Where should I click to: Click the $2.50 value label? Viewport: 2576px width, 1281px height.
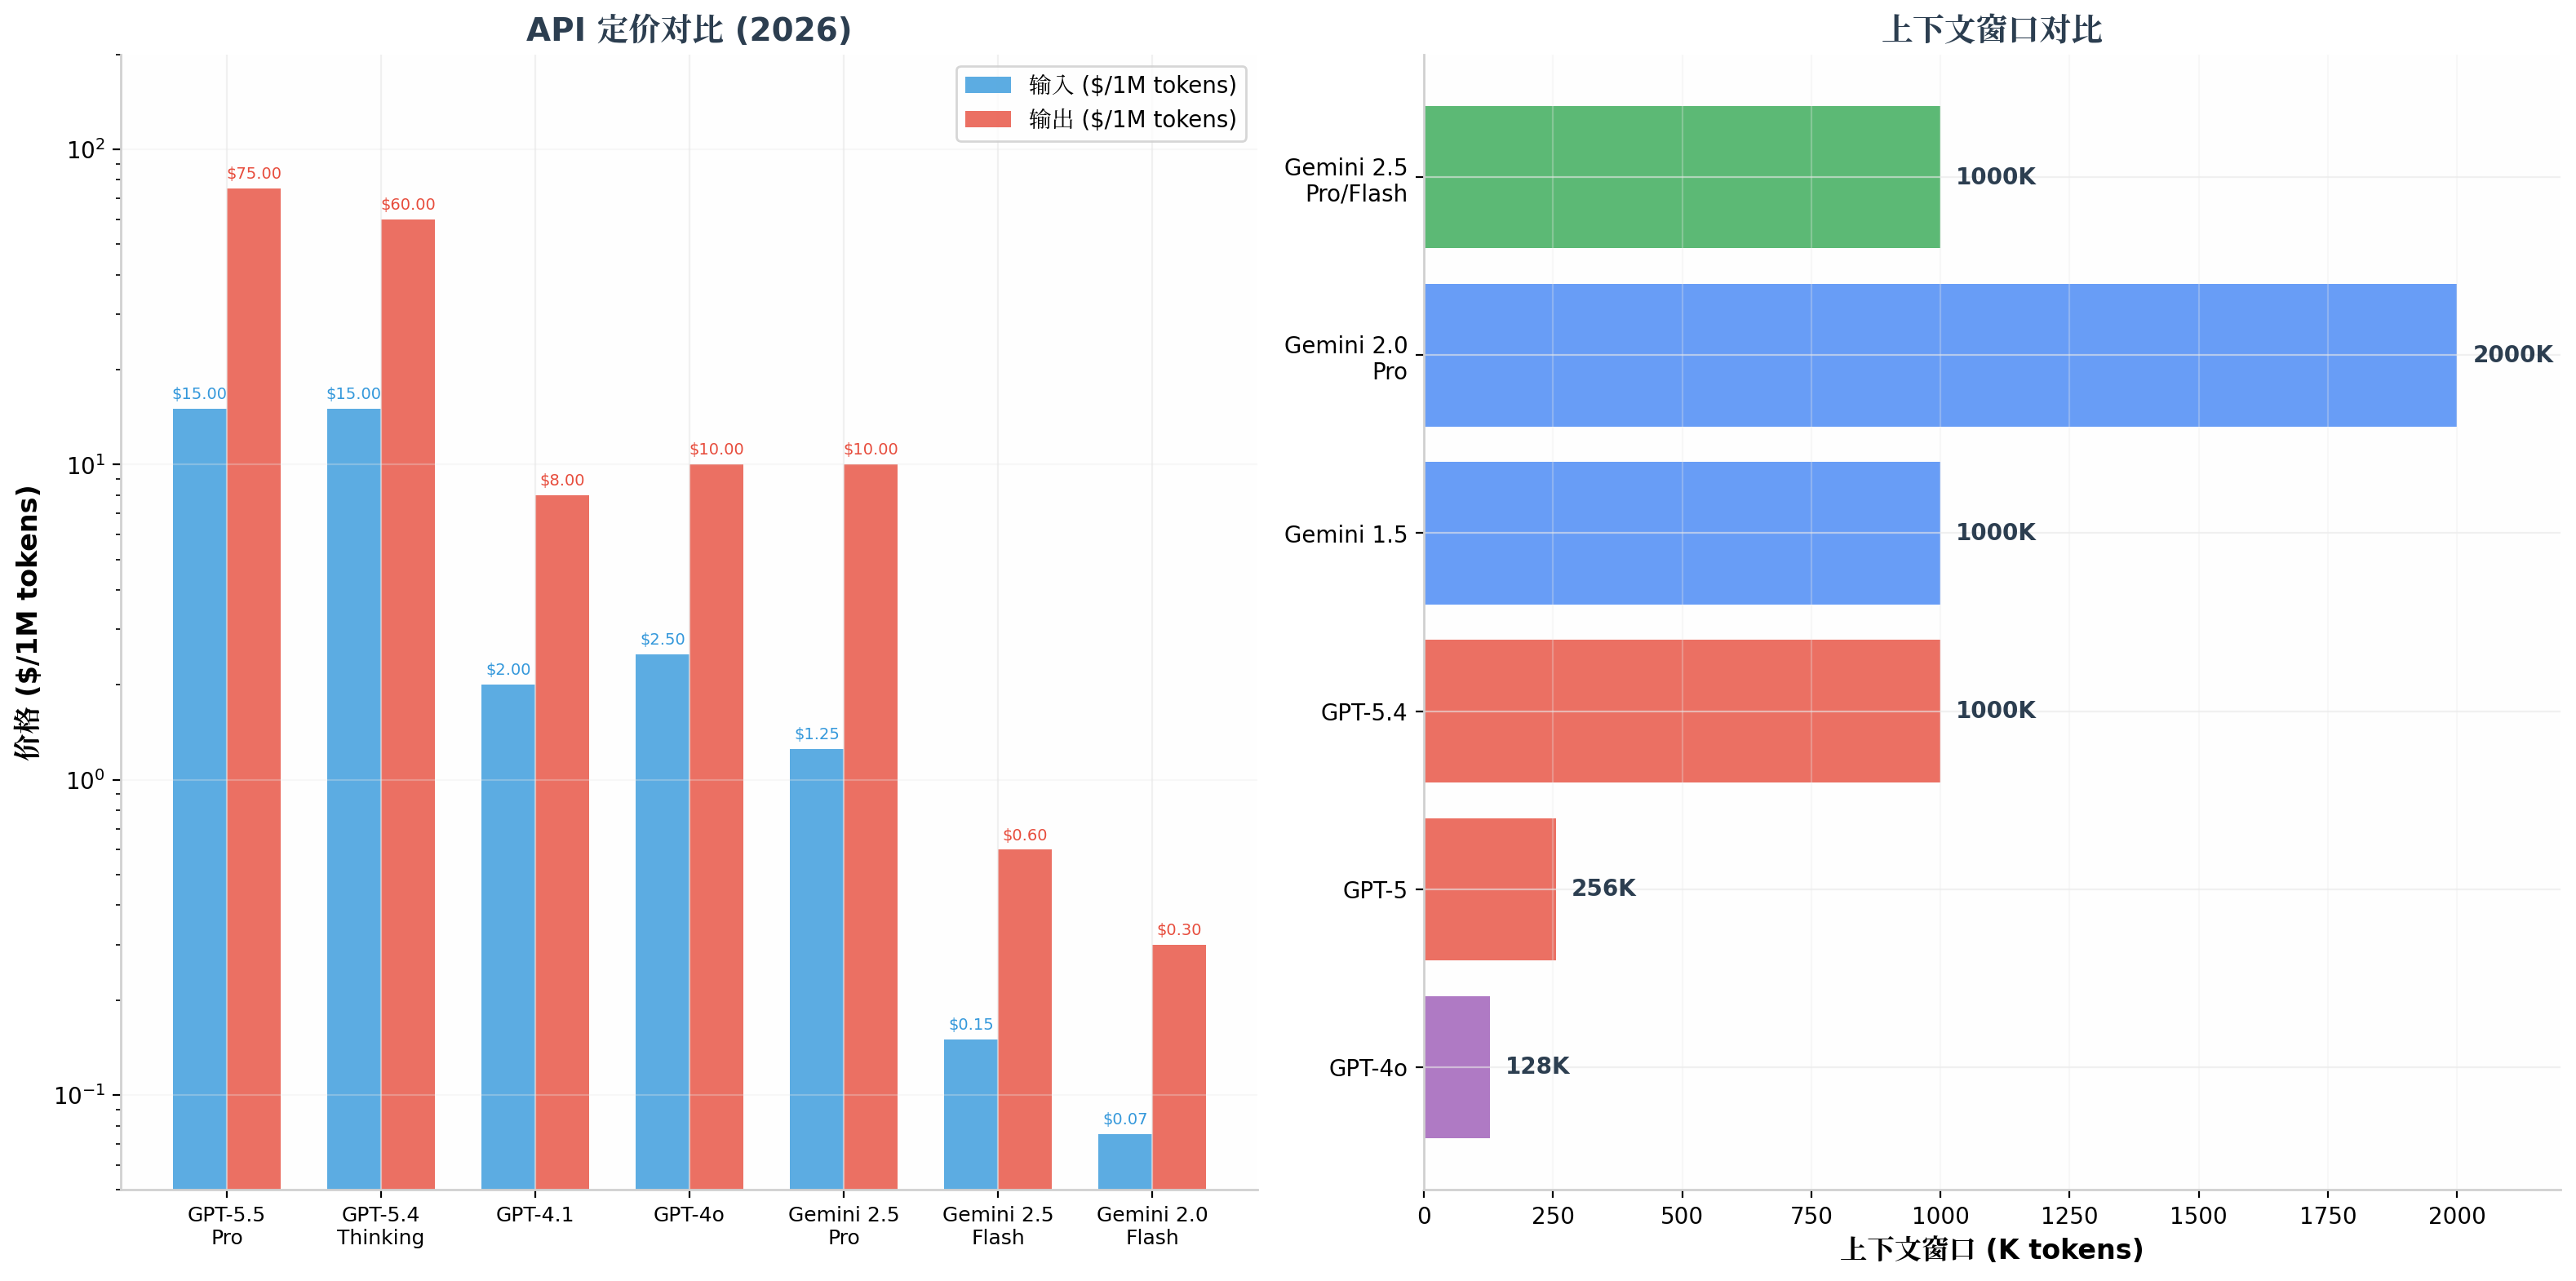click(x=662, y=639)
